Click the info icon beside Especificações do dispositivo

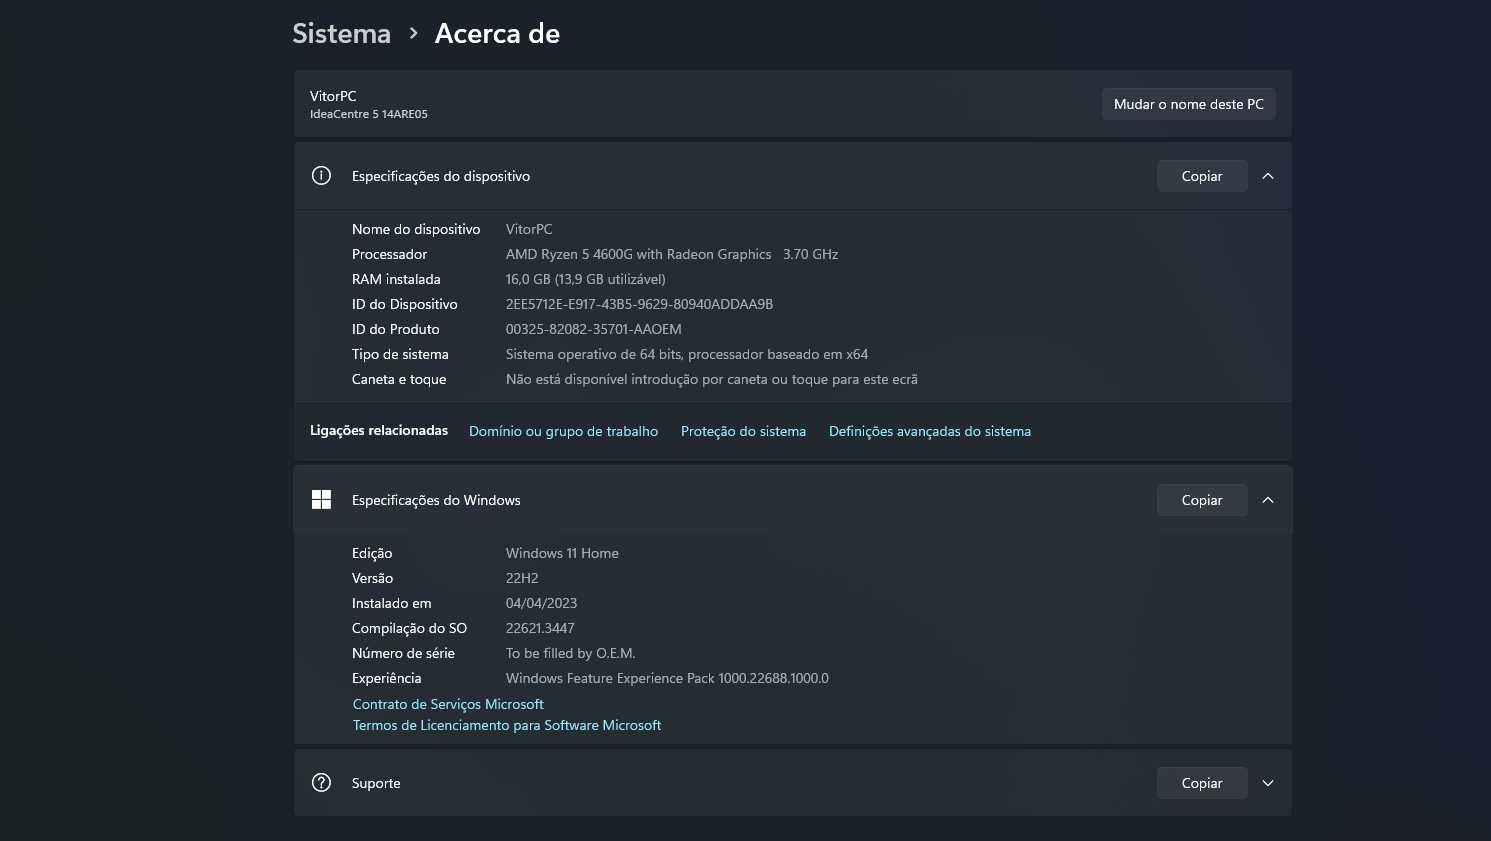pyautogui.click(x=321, y=176)
